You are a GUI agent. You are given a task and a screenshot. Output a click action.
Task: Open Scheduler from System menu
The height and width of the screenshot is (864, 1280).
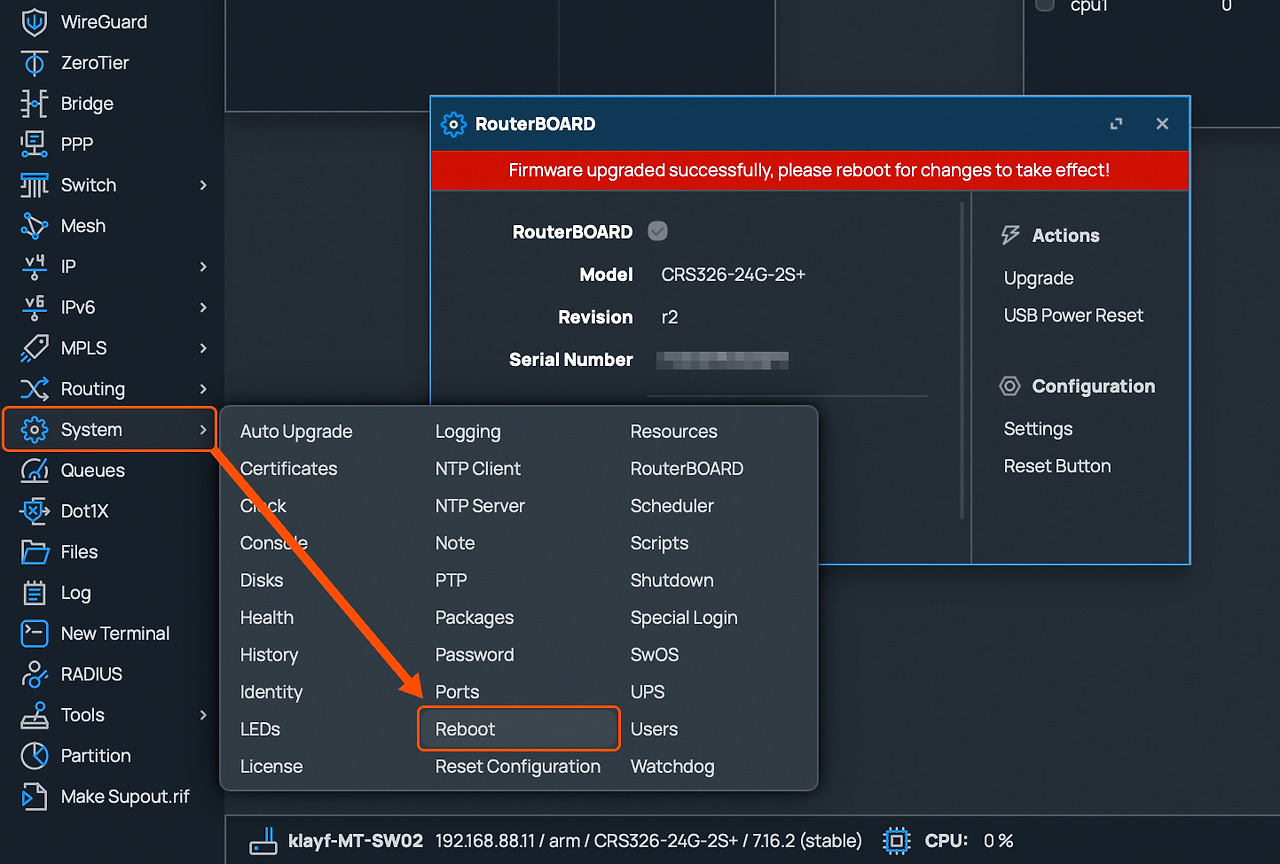pos(672,506)
